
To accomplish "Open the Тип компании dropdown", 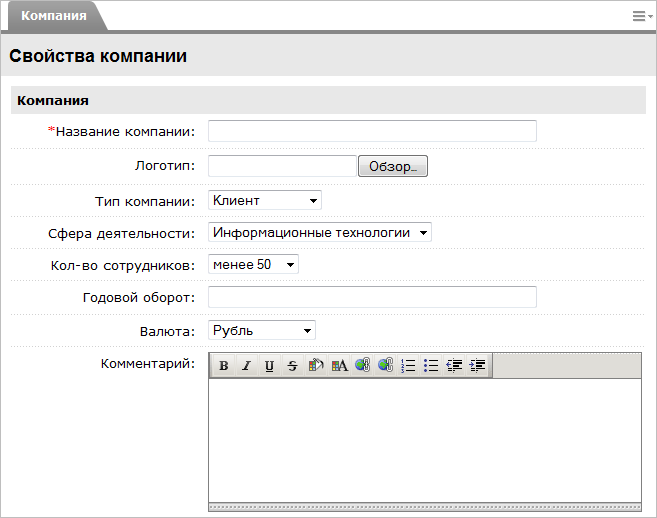I will tap(265, 200).
